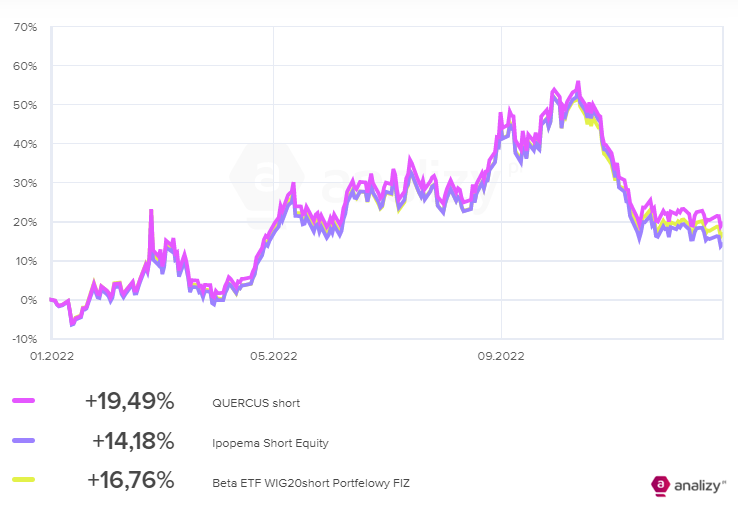This screenshot has height=508, width=738.
Task: Click the 70% y-axis label
Action: coord(25,27)
